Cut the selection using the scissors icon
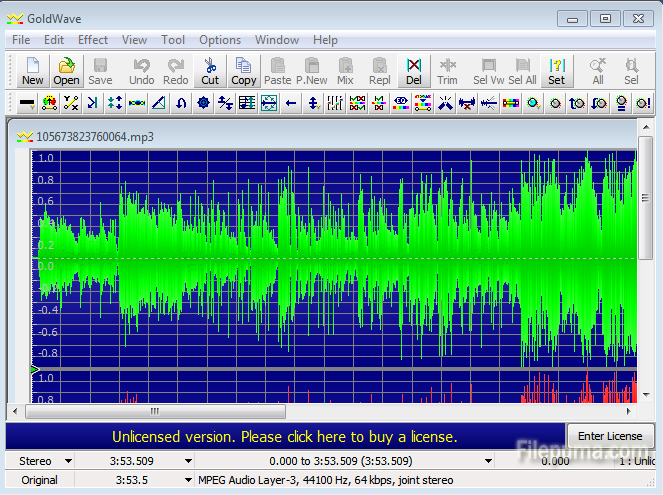This screenshot has height=495, width=663. (210, 71)
